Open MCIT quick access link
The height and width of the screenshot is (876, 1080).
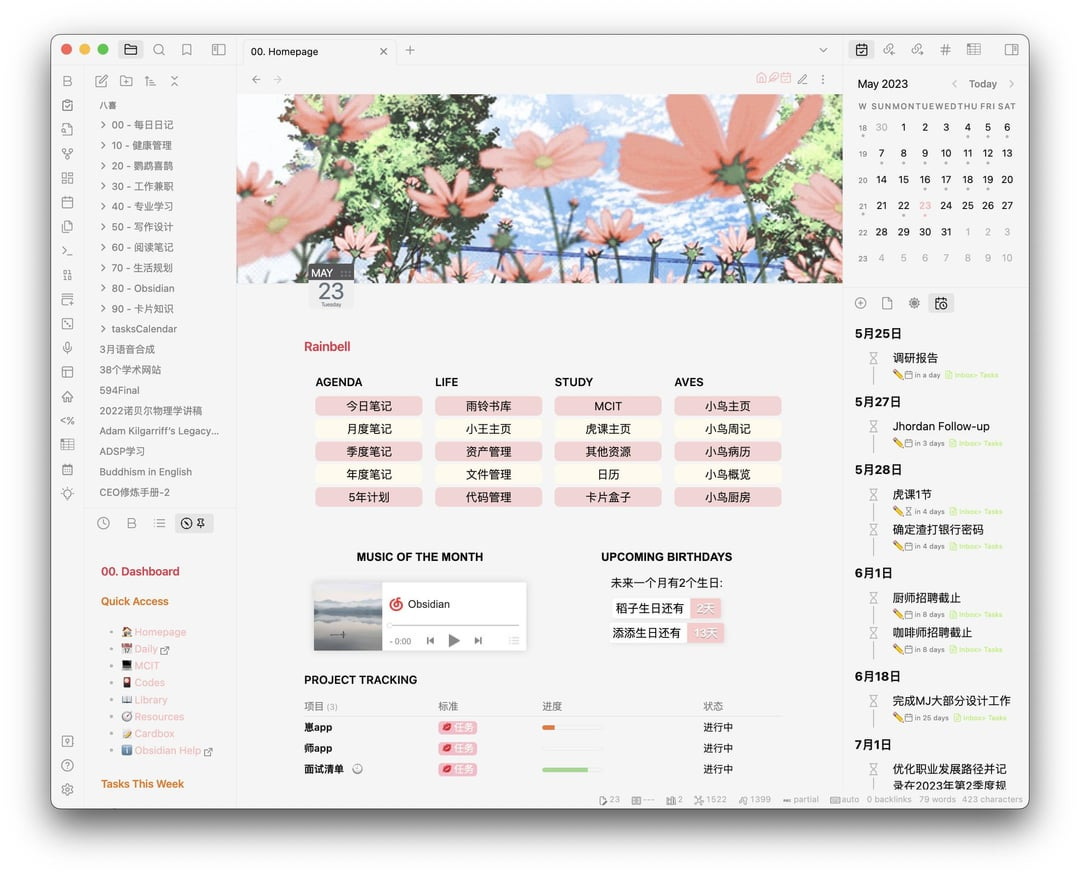click(147, 666)
